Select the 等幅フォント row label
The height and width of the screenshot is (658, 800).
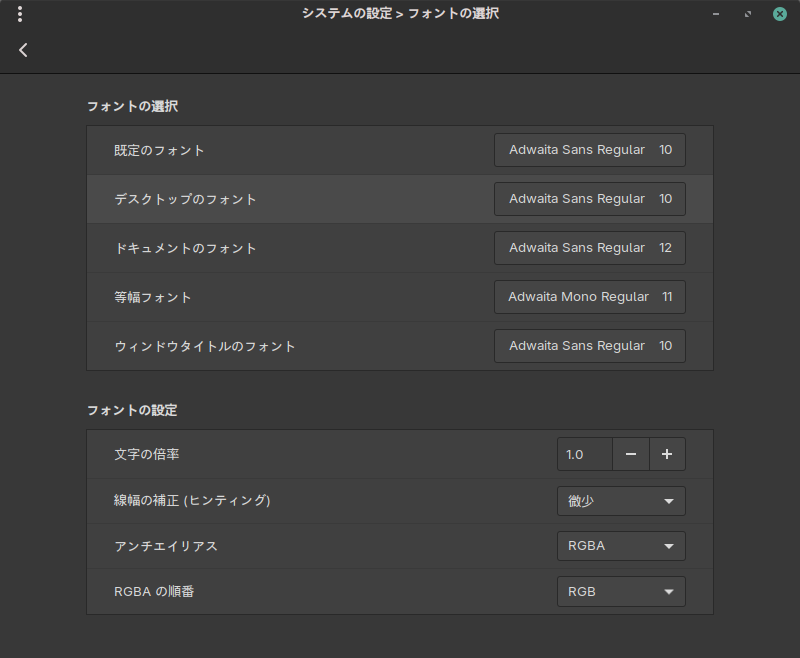[153, 297]
